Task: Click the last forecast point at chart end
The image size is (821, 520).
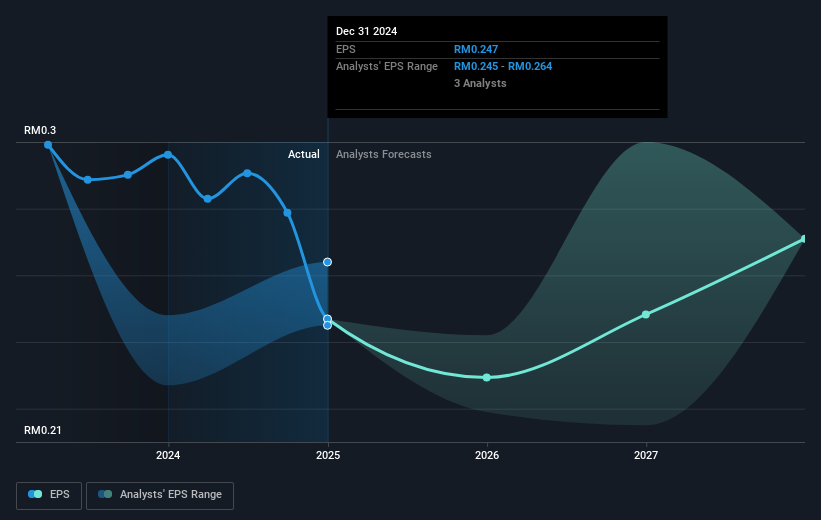Action: click(804, 238)
